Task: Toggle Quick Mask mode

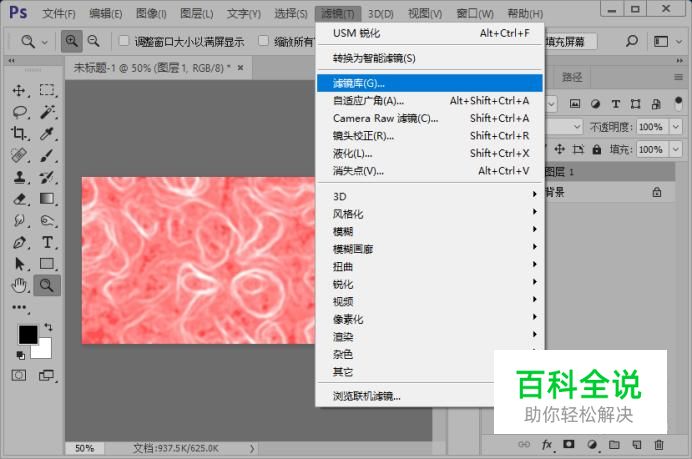Action: [x=19, y=376]
